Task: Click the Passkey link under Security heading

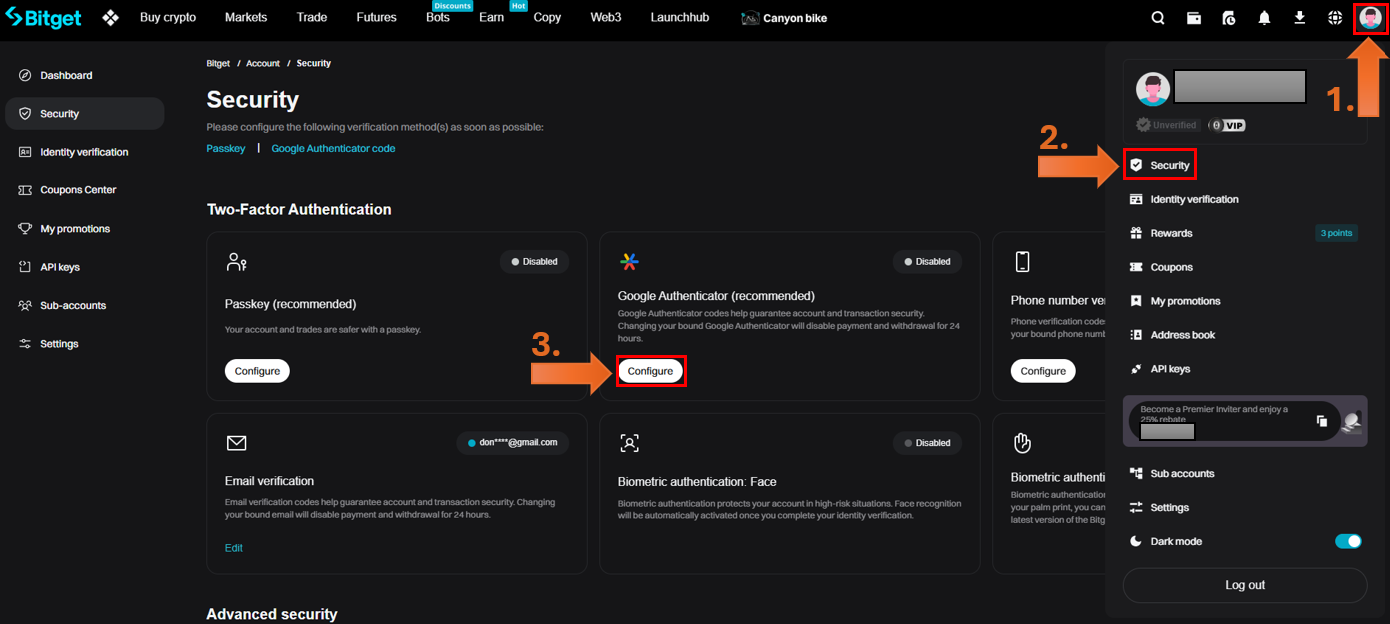Action: [226, 148]
